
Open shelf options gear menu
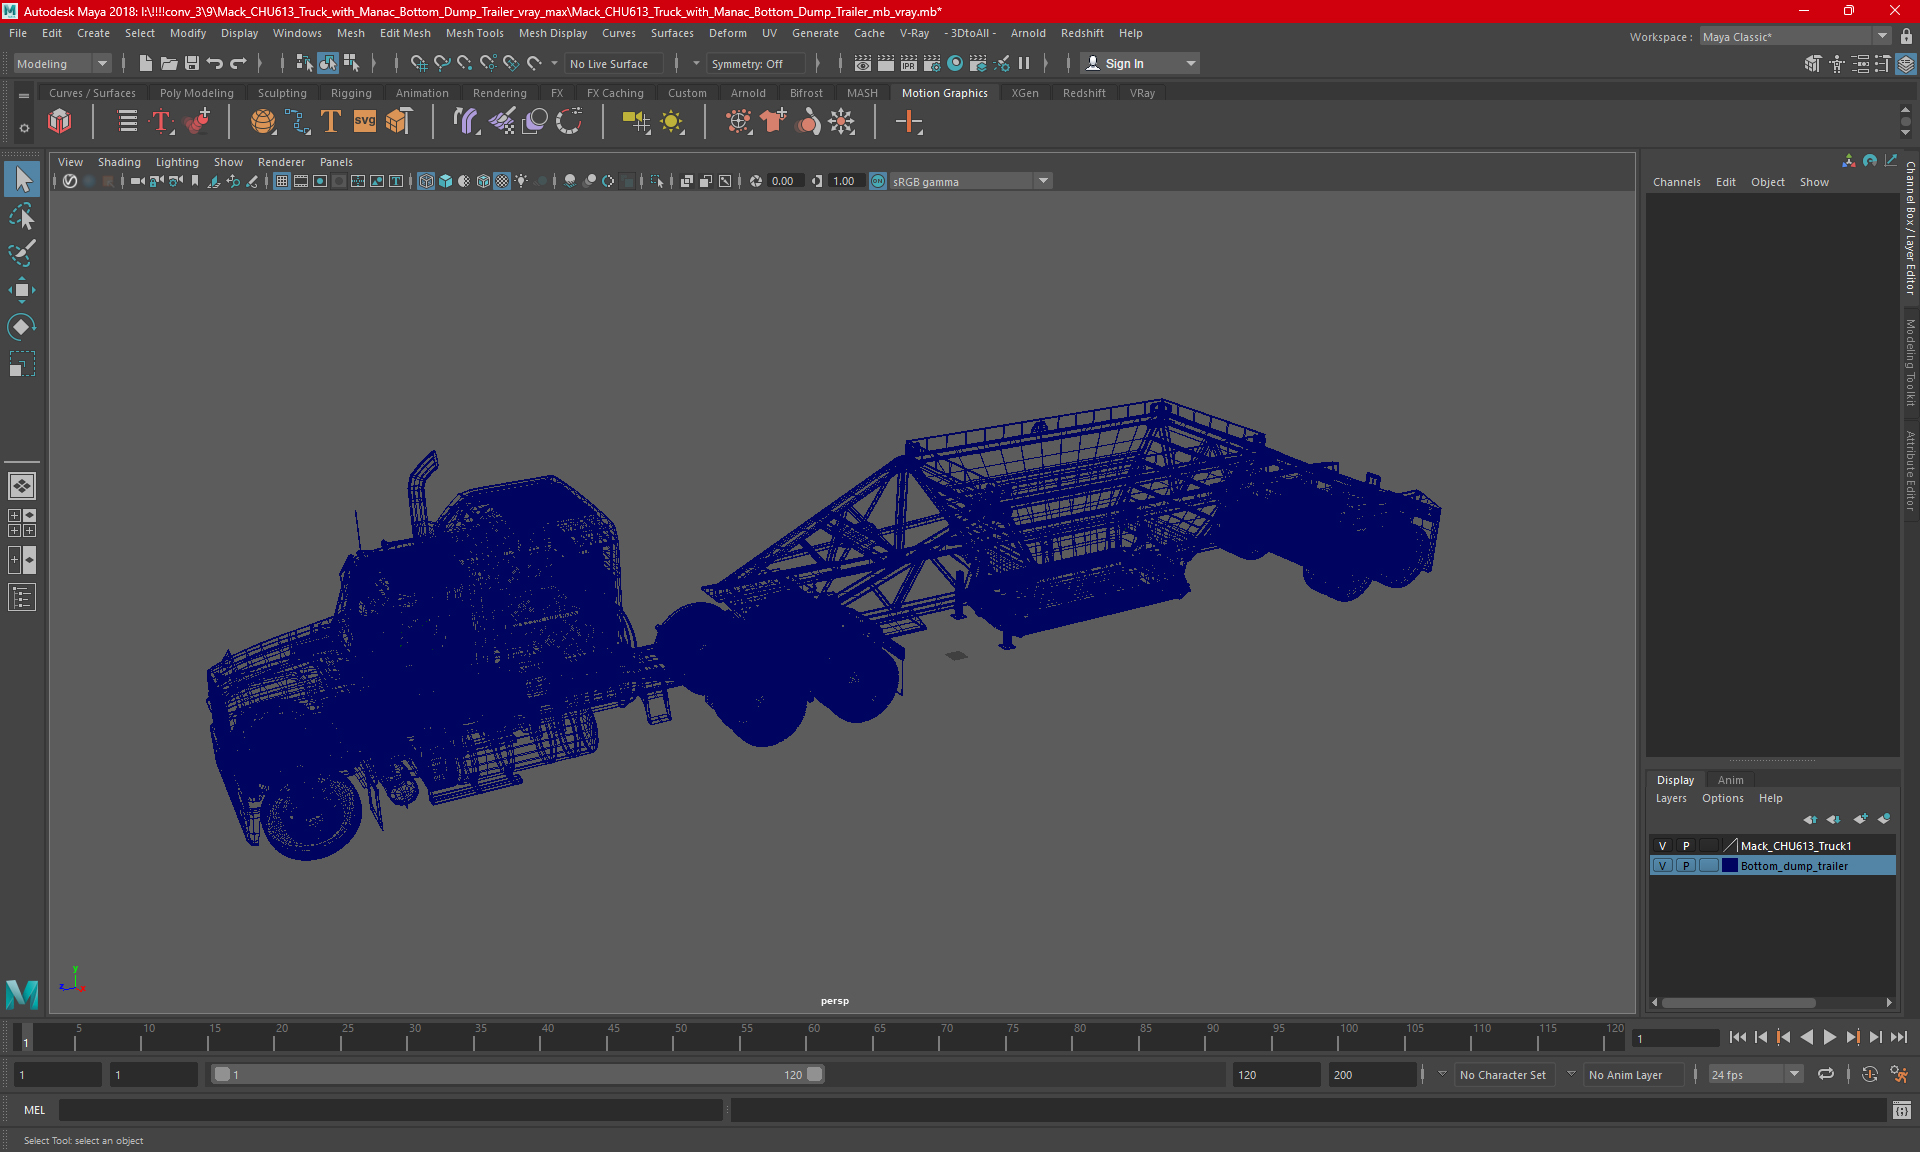[24, 128]
